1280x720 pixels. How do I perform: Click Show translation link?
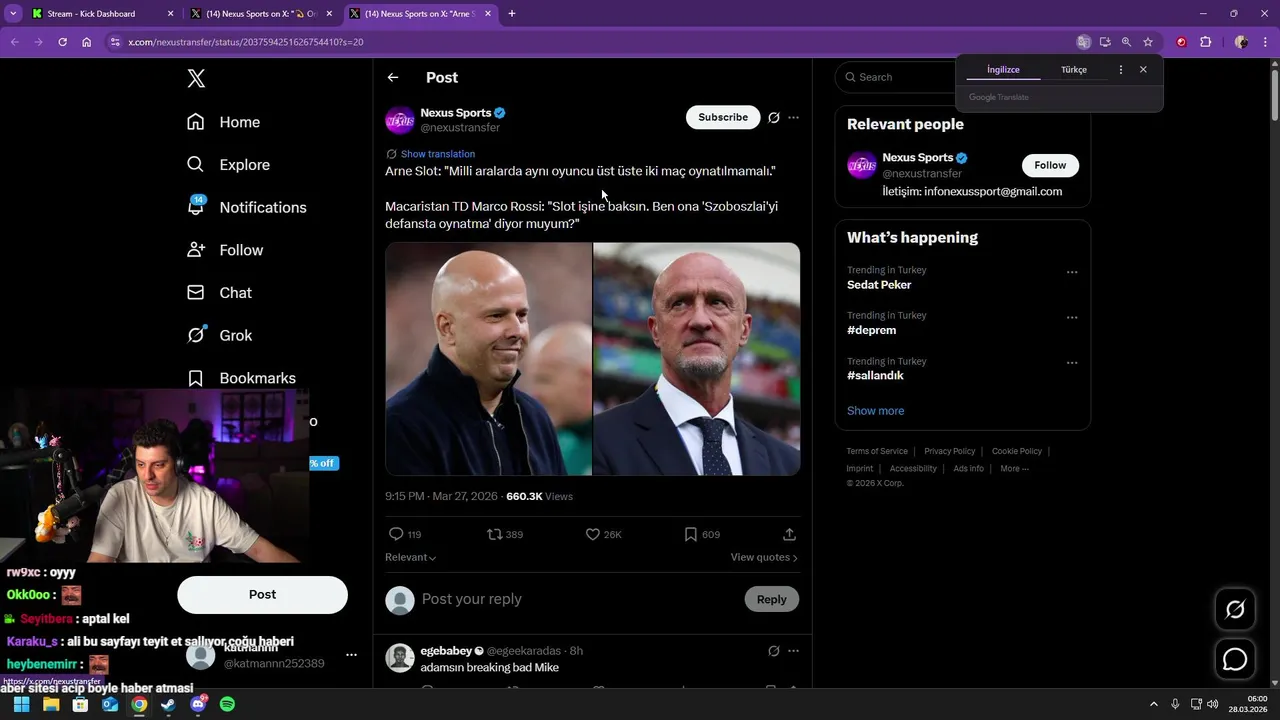[x=437, y=154]
